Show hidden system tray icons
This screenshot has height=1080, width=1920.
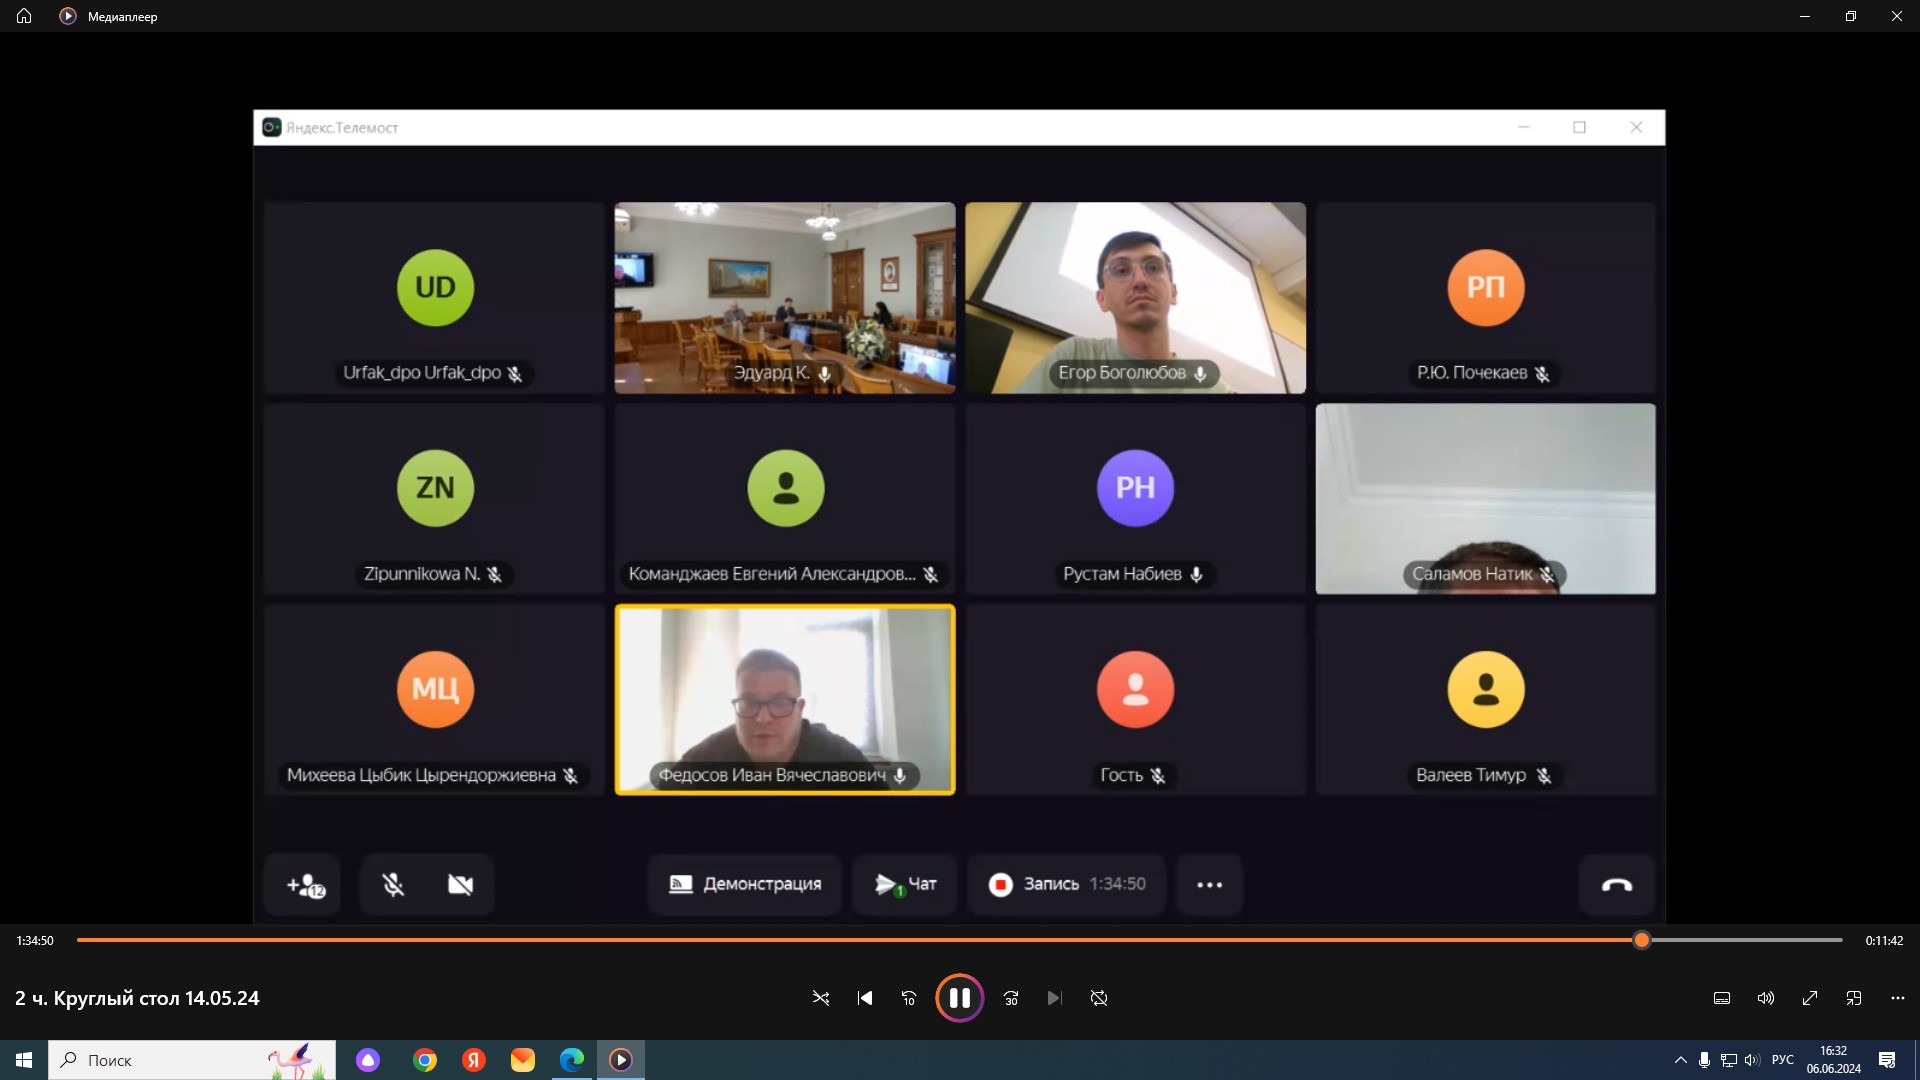[x=1680, y=1060]
